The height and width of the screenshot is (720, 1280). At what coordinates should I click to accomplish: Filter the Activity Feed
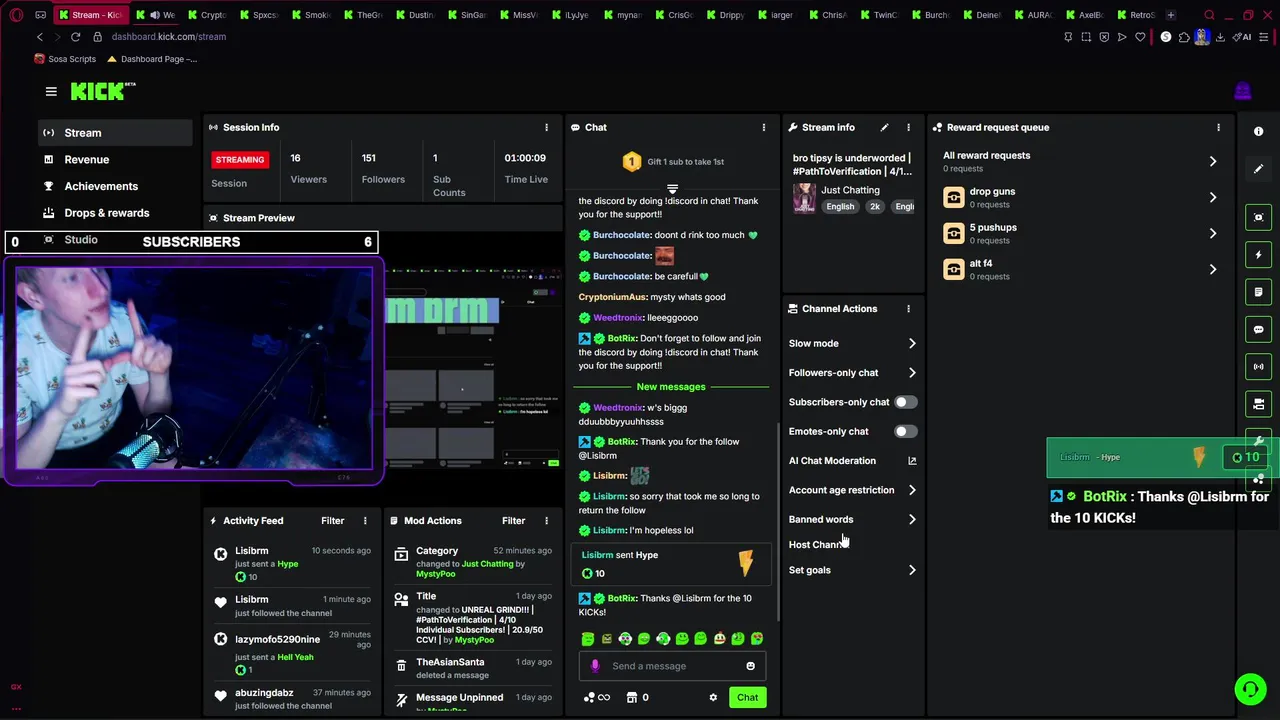click(x=332, y=521)
